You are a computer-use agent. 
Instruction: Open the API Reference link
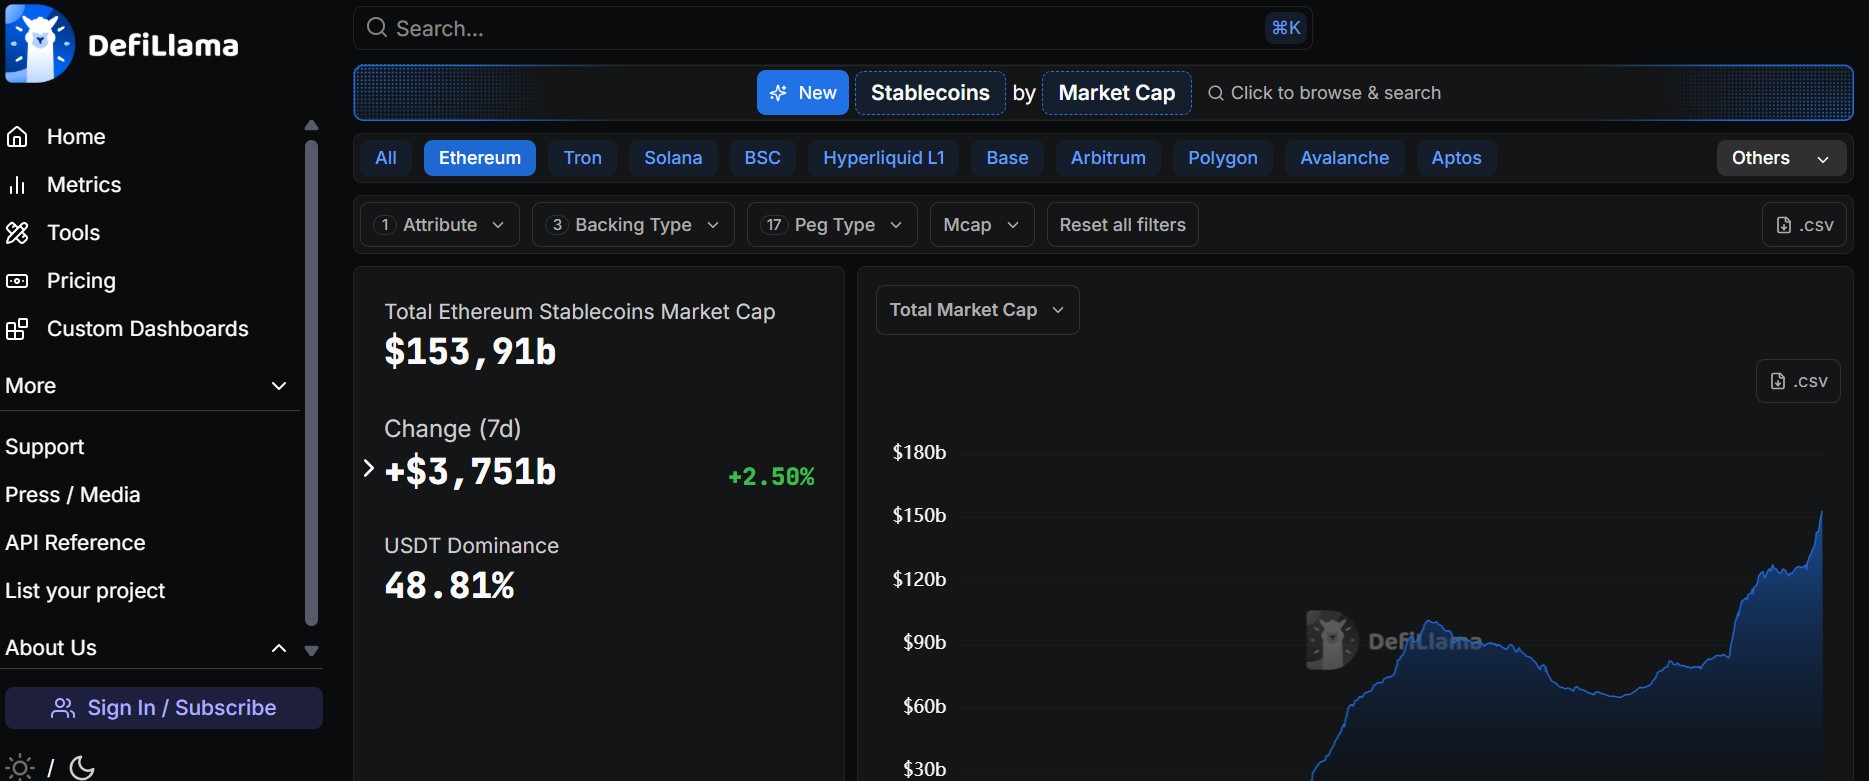pyautogui.click(x=75, y=543)
